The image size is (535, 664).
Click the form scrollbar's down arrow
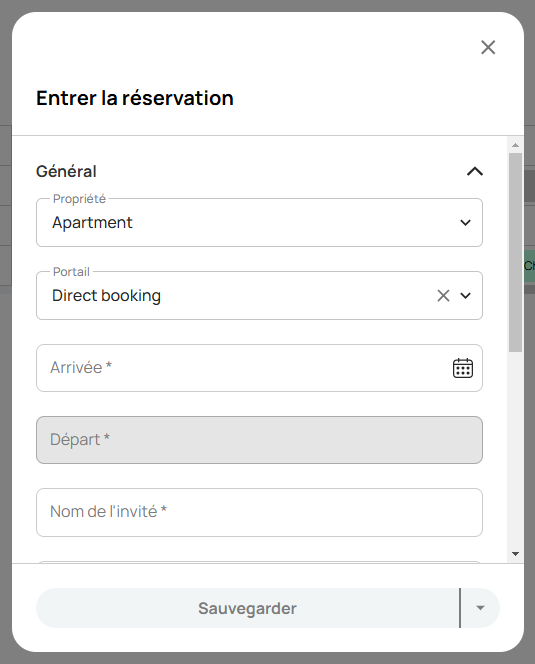pyautogui.click(x=516, y=554)
